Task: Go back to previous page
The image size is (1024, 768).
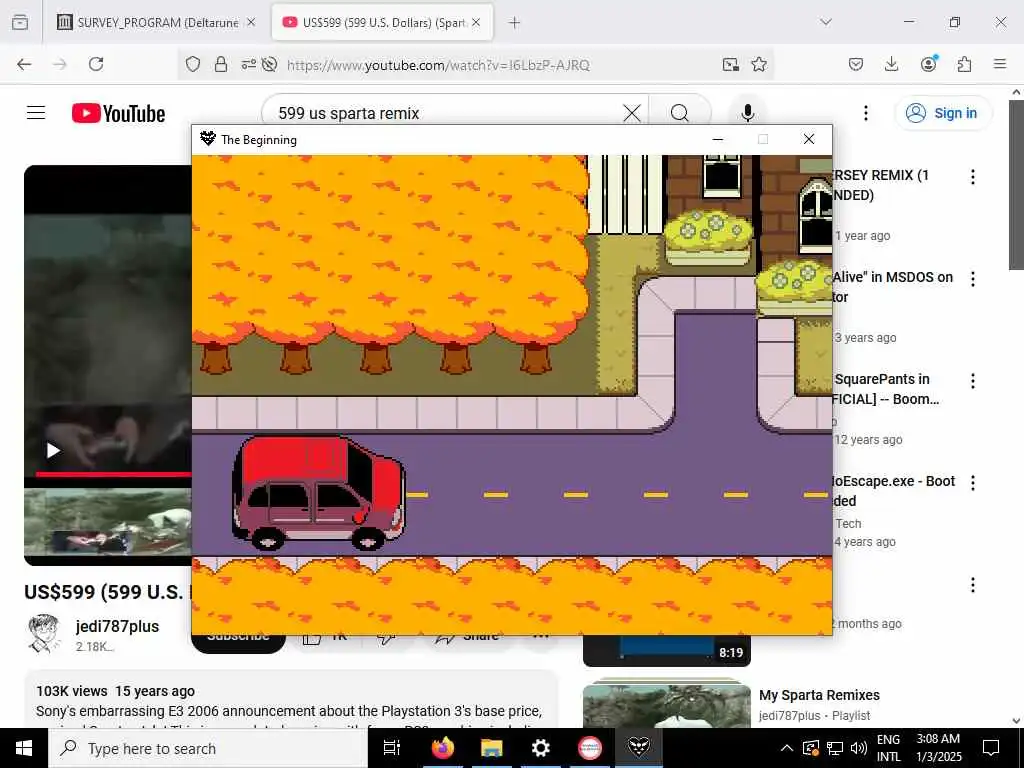Action: click(x=24, y=64)
